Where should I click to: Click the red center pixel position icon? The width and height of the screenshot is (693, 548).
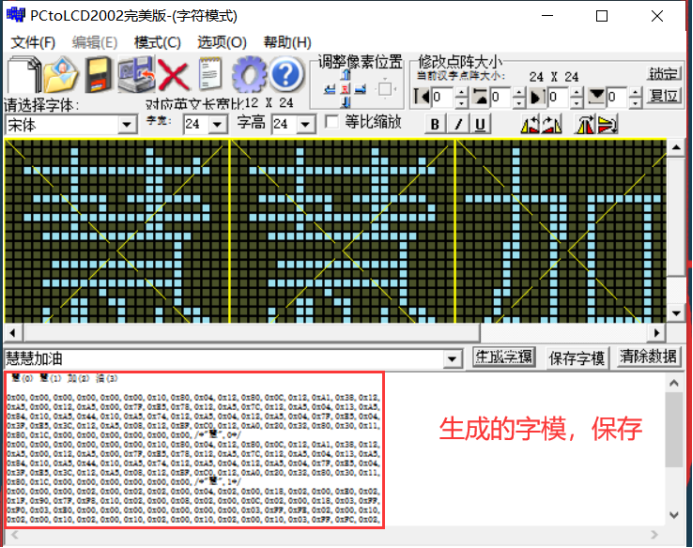pos(345,89)
